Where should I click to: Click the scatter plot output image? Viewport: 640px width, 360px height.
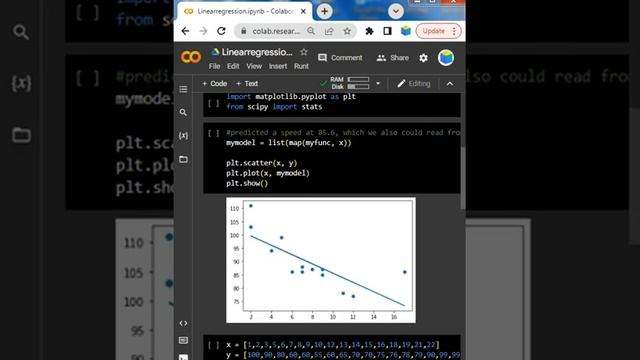321,260
